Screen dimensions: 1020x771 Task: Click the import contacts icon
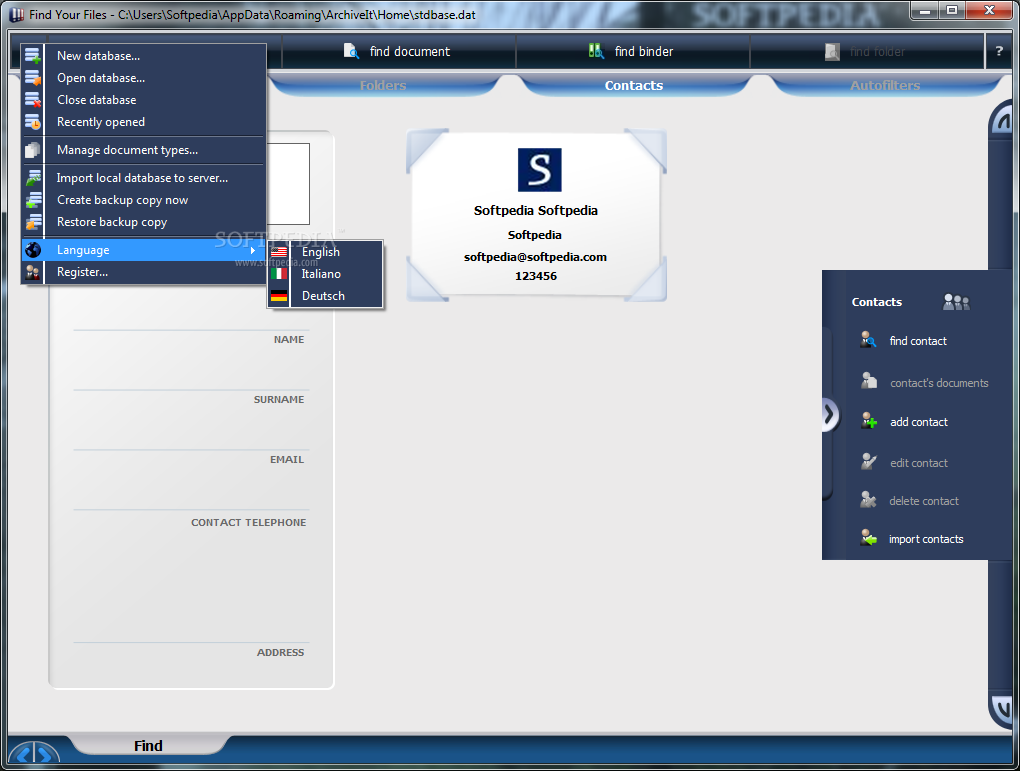click(868, 537)
